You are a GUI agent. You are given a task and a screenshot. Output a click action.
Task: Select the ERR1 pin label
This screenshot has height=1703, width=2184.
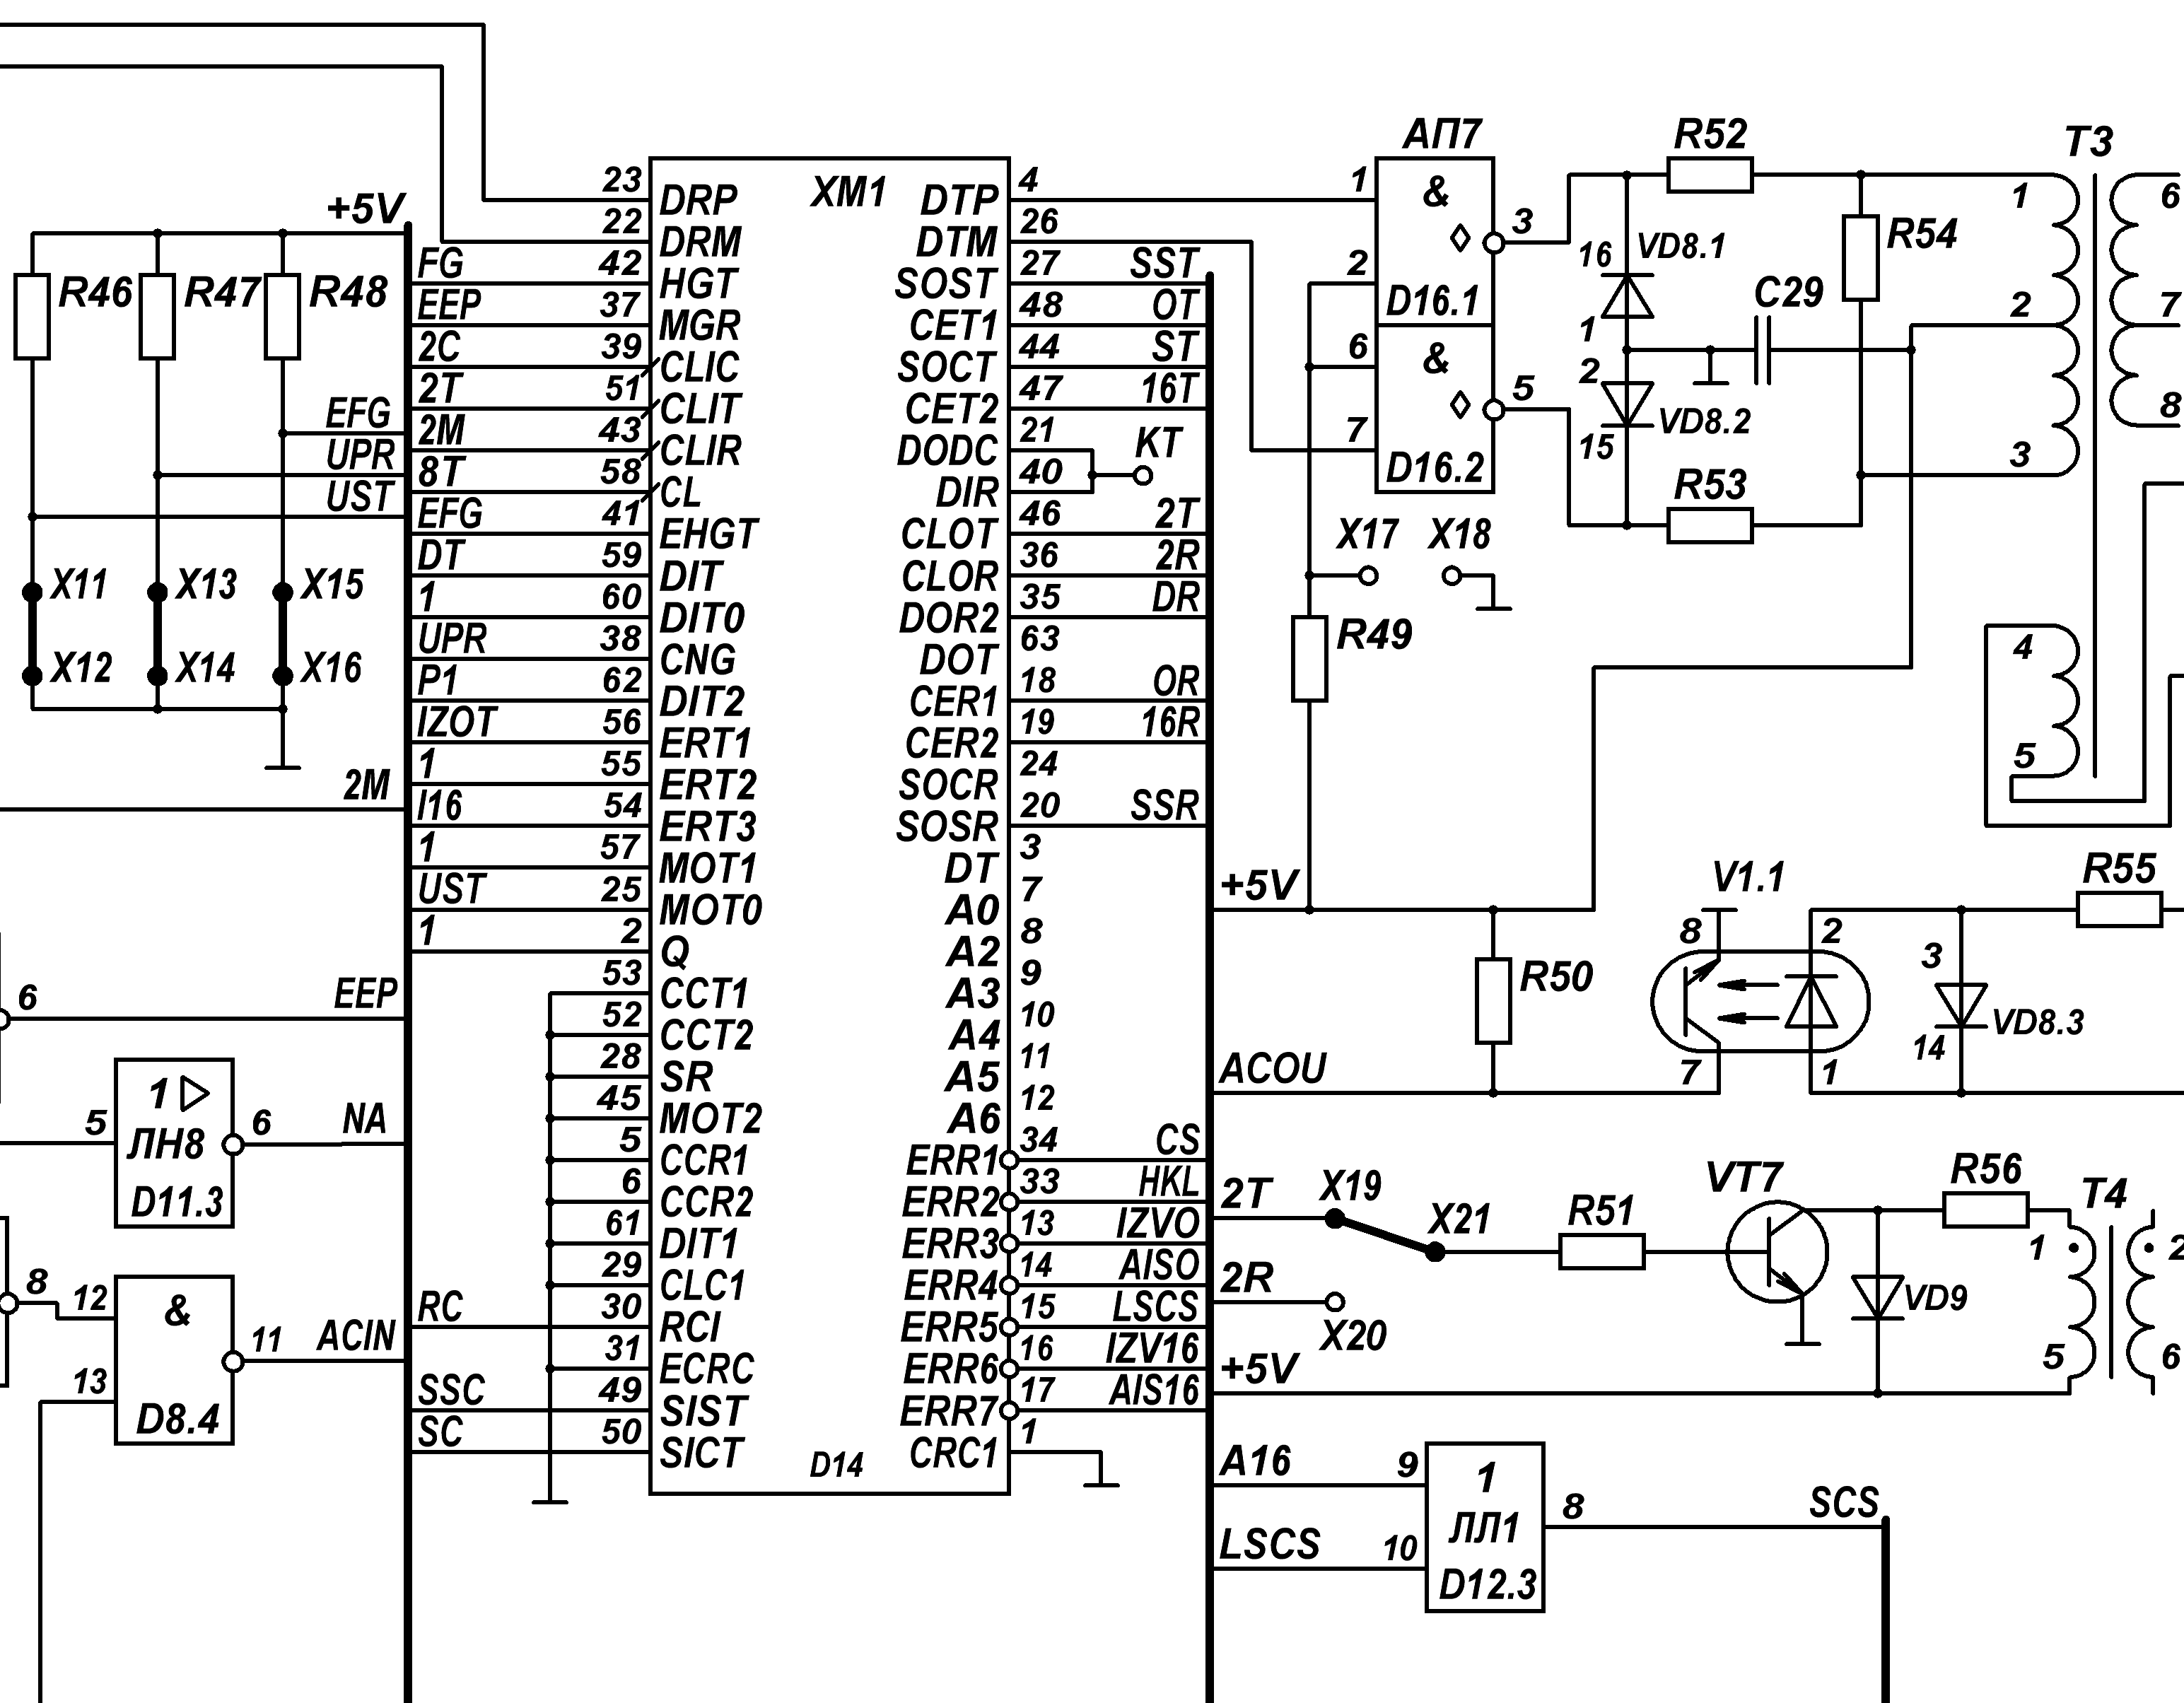pyautogui.click(x=952, y=1160)
